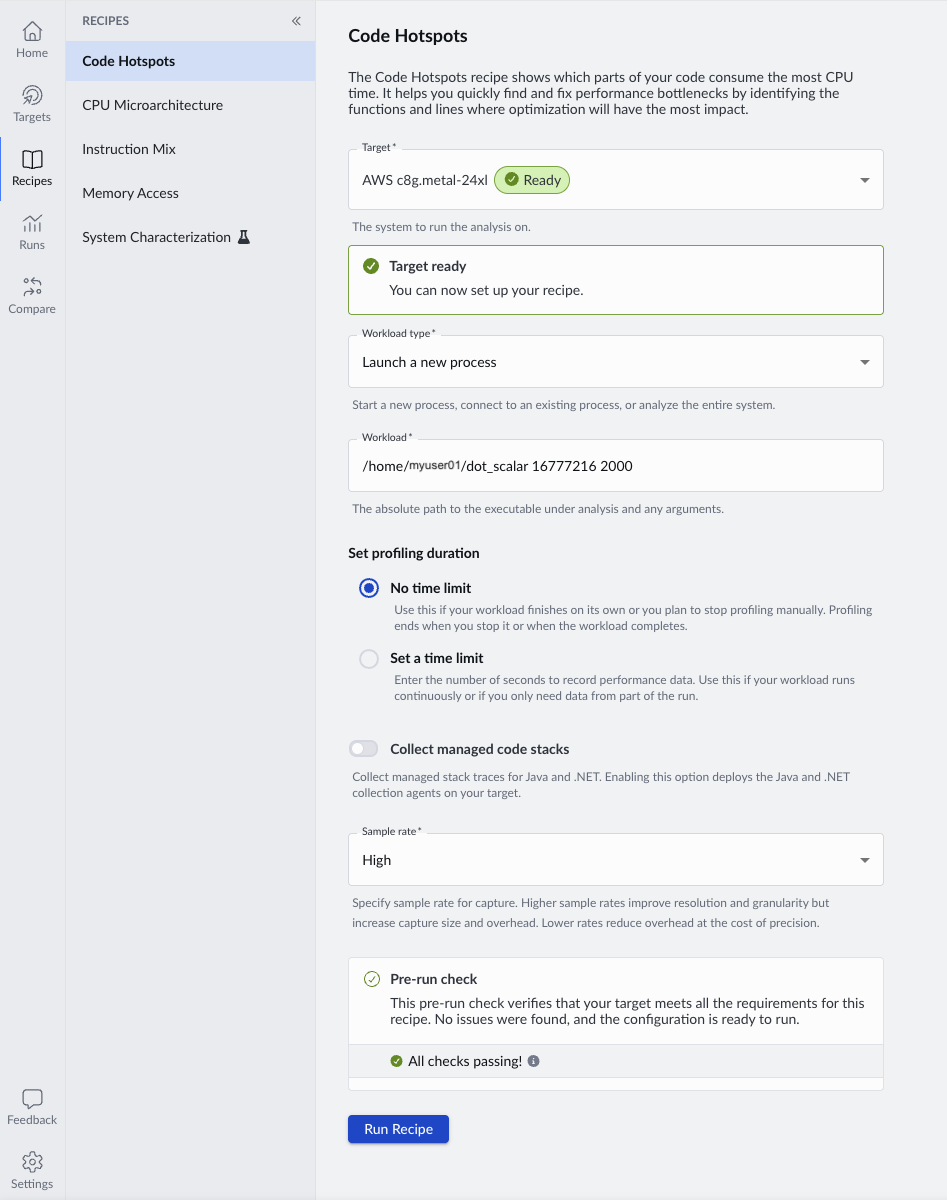947x1200 pixels.
Task: Go to Targets in the sidebar
Action: tap(32, 96)
